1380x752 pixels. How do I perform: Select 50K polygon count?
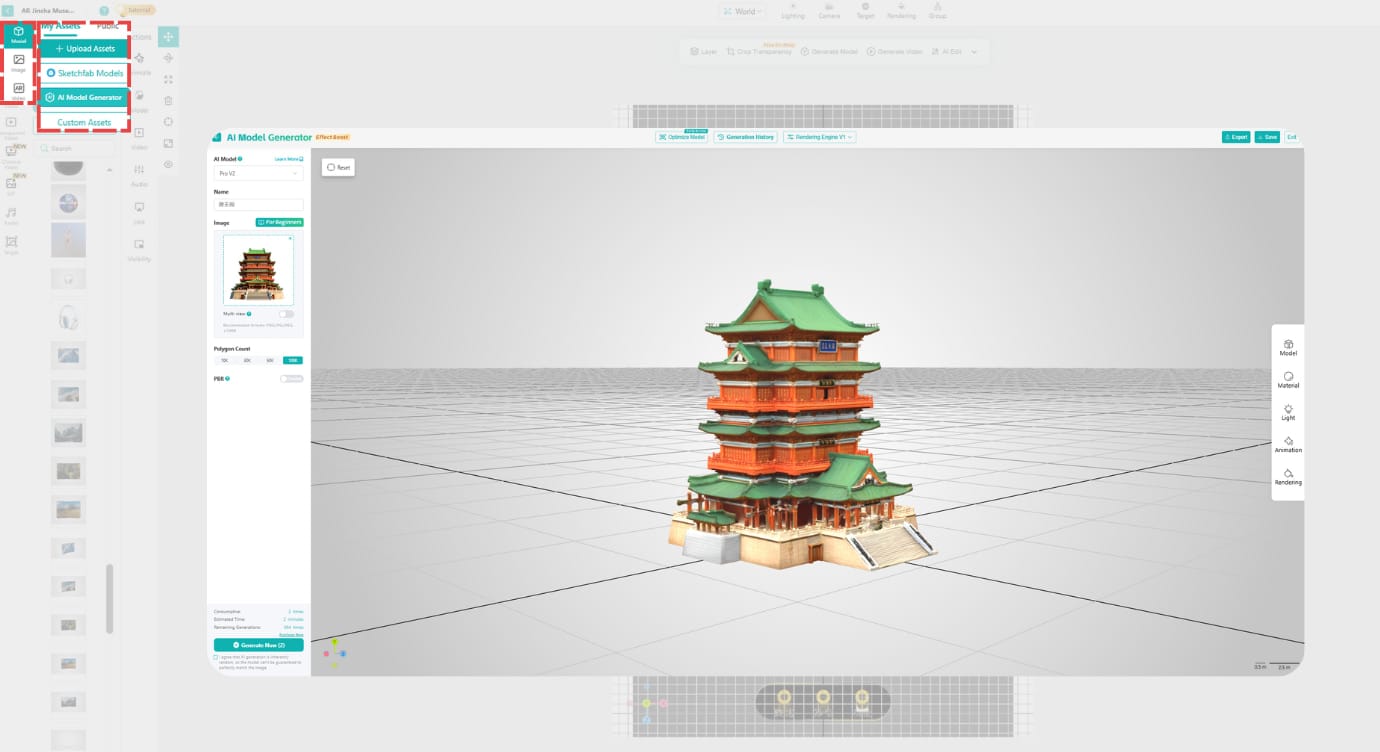point(270,360)
